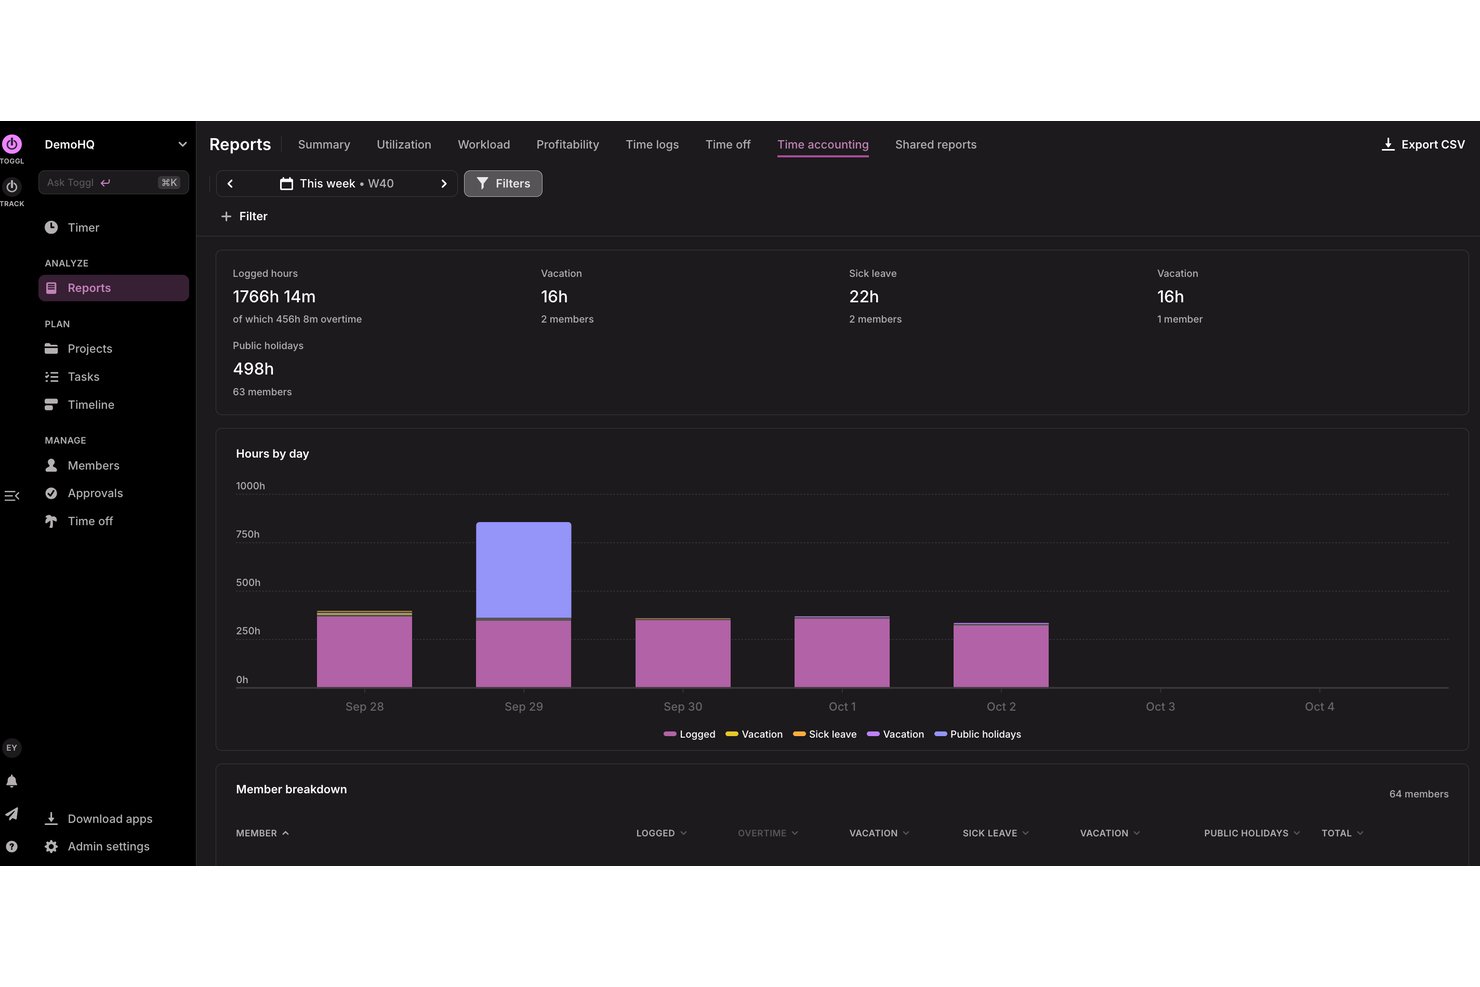The image size is (1480, 987).
Task: Focus the Ask Toggl search field
Action: (x=113, y=183)
